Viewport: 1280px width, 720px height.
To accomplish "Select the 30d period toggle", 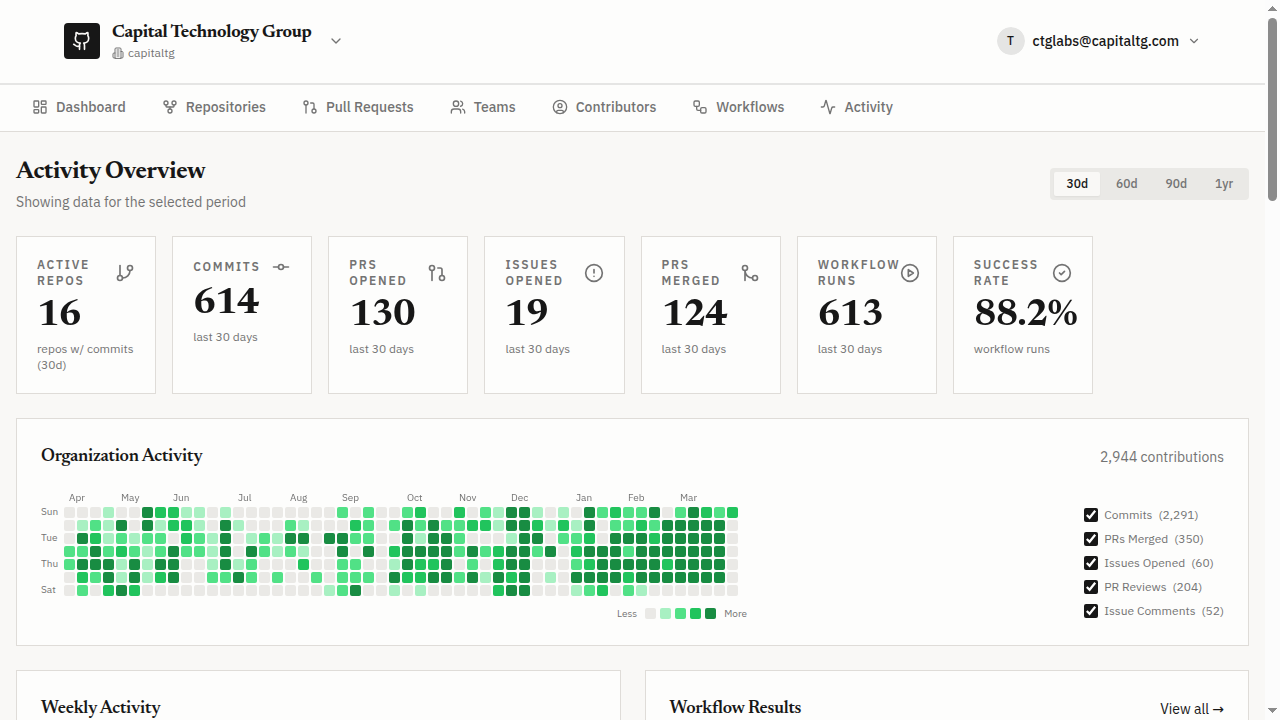I will coord(1077,184).
